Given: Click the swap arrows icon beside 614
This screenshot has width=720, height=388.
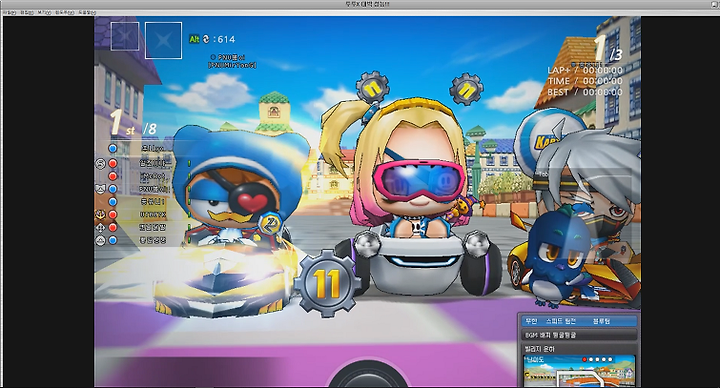Looking at the screenshot, I should coord(206,39).
